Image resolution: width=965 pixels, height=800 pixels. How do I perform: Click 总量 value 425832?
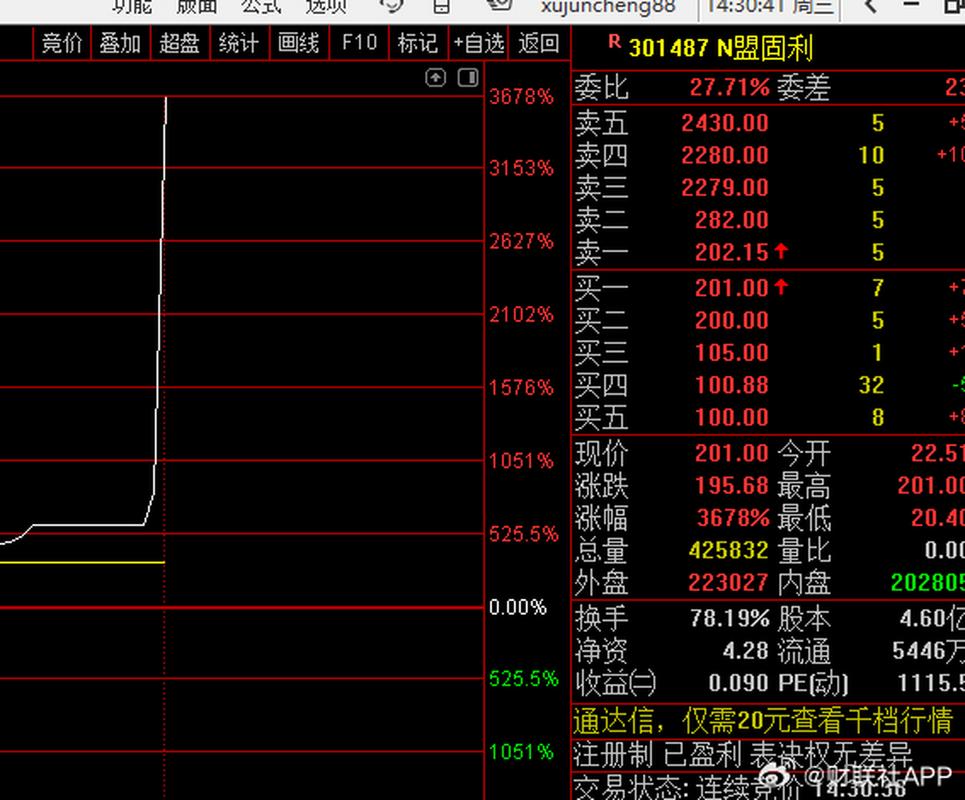[729, 550]
